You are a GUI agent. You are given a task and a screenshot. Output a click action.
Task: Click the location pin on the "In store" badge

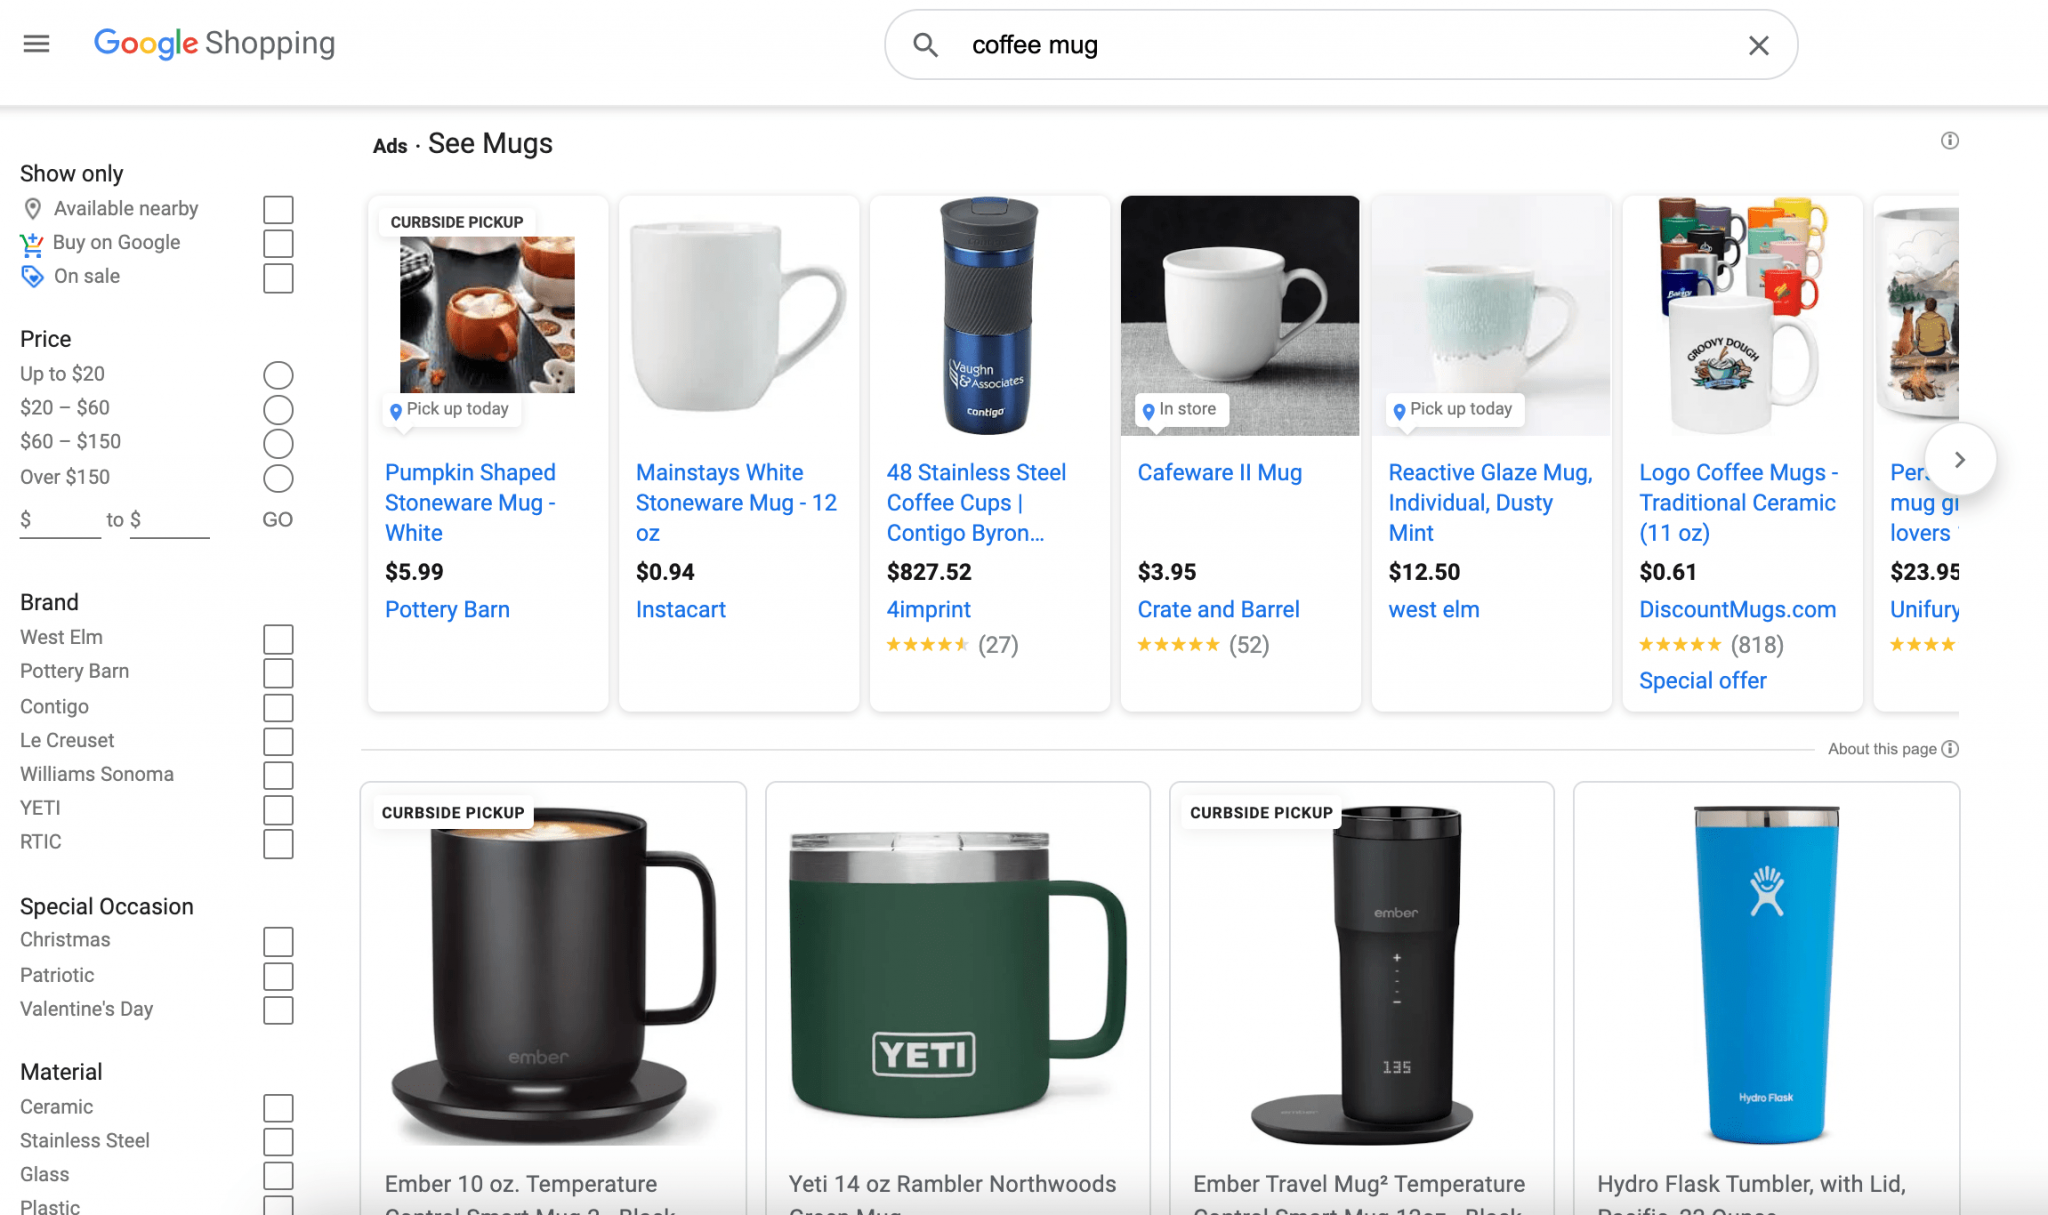(x=1148, y=410)
